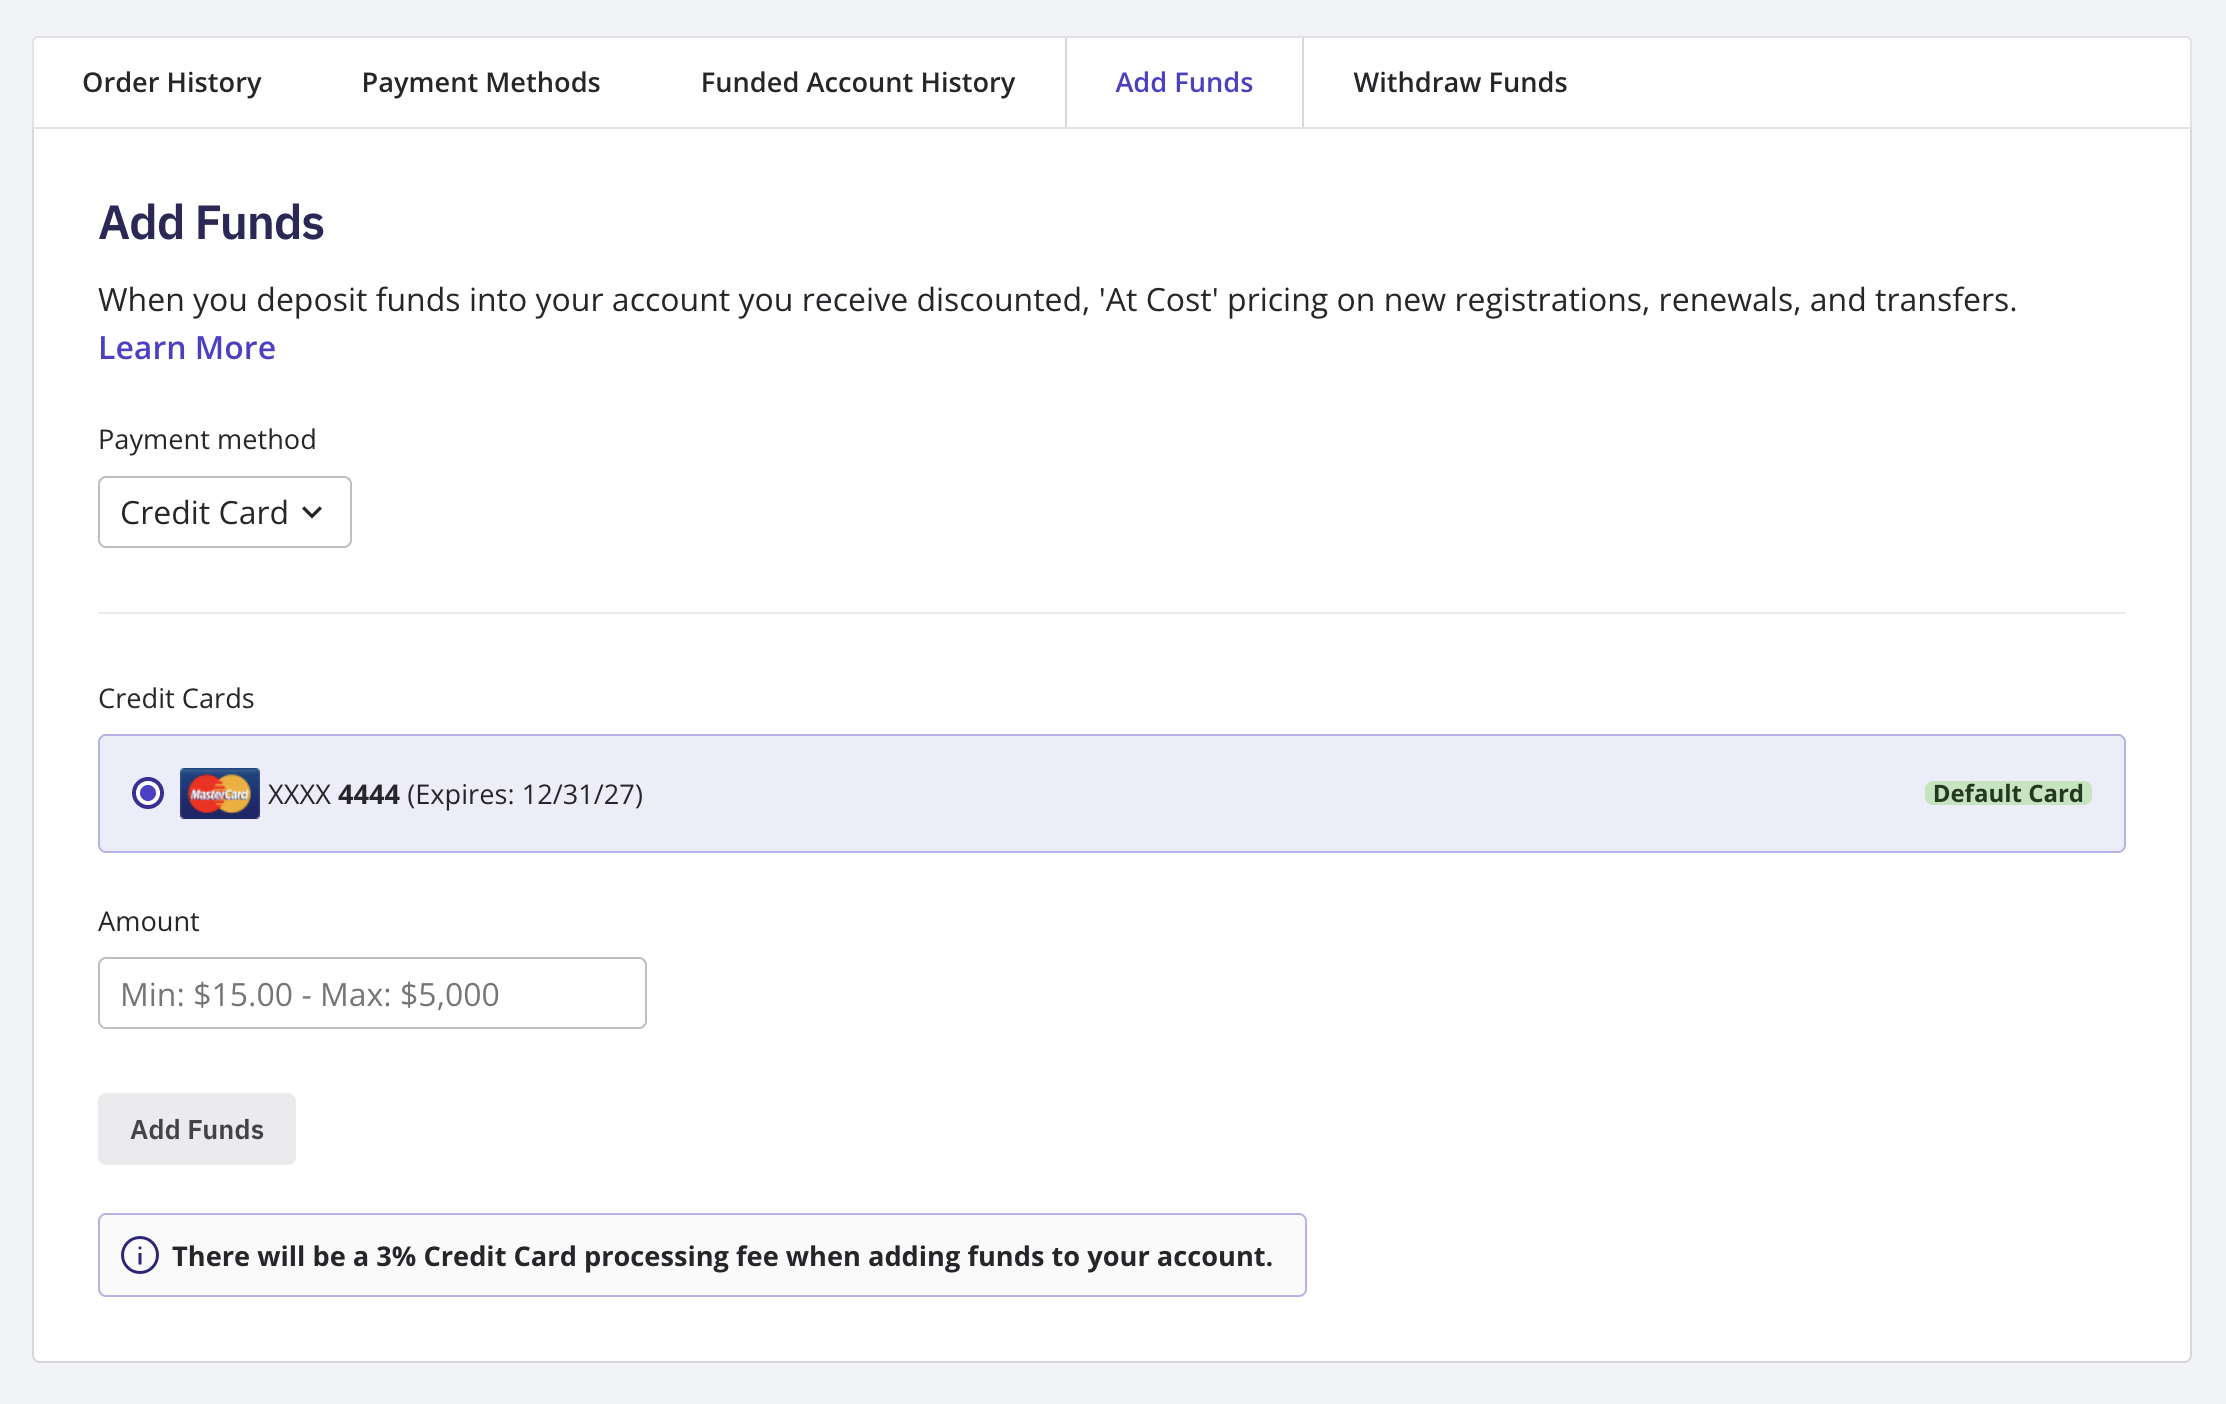Click the Add Funds page heading

pyautogui.click(x=211, y=222)
